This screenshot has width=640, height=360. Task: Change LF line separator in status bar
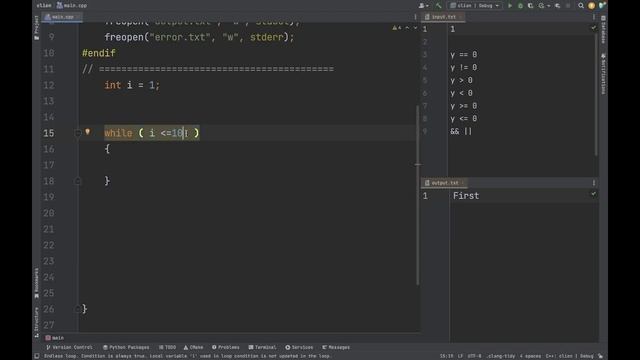(x=460, y=356)
